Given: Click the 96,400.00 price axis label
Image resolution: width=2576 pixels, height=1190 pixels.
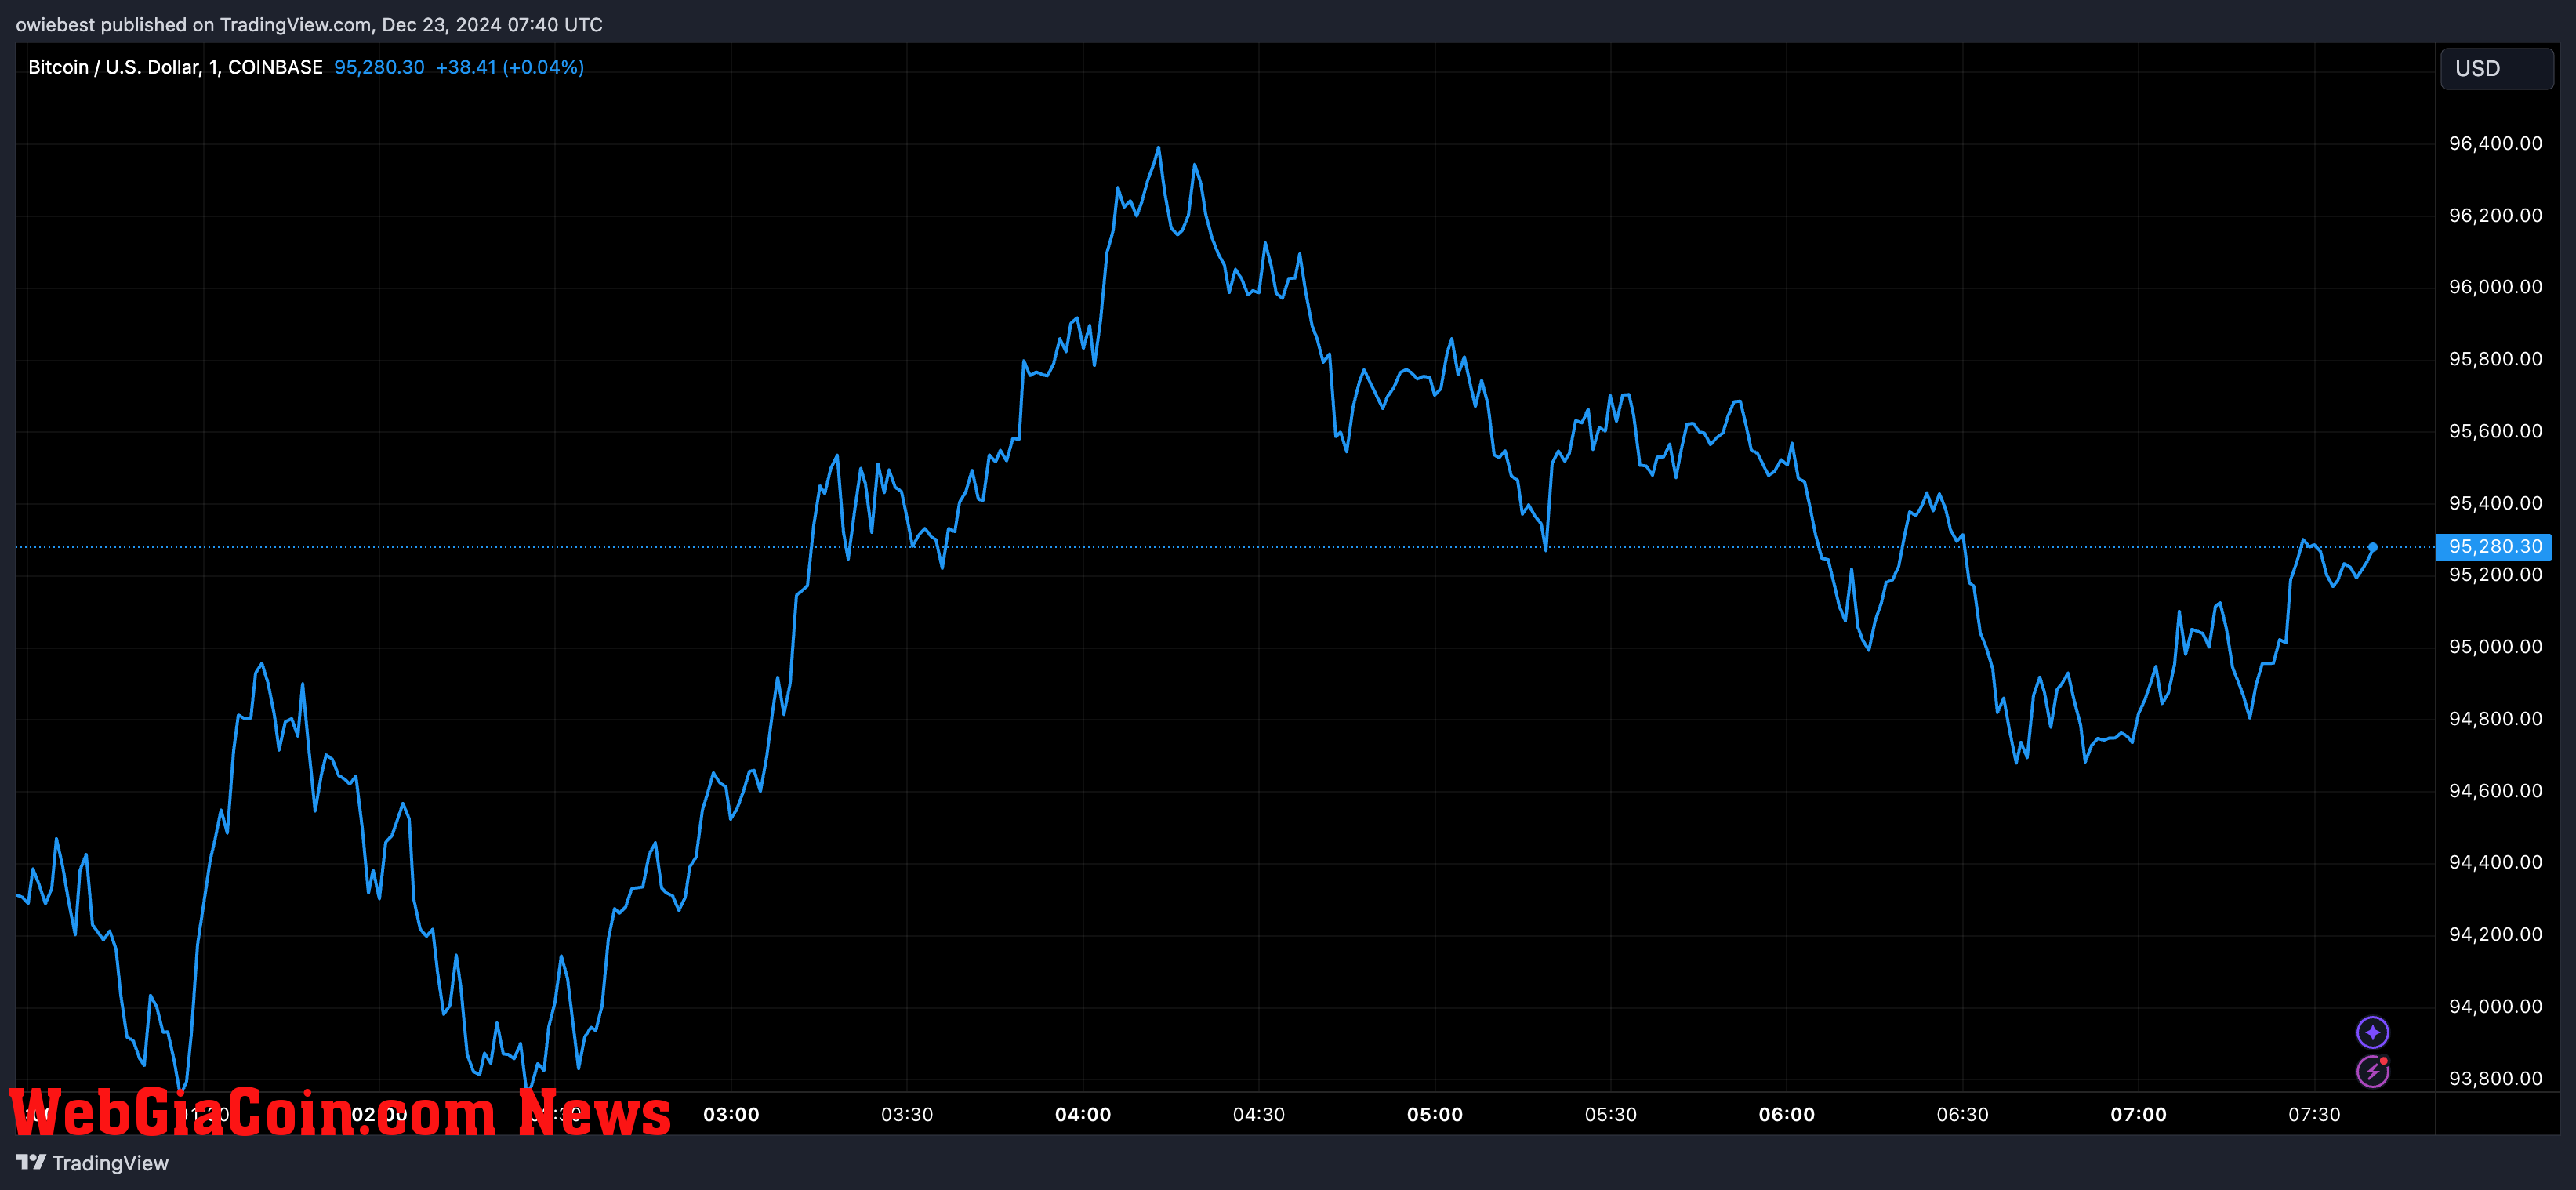Looking at the screenshot, I should [x=2495, y=143].
